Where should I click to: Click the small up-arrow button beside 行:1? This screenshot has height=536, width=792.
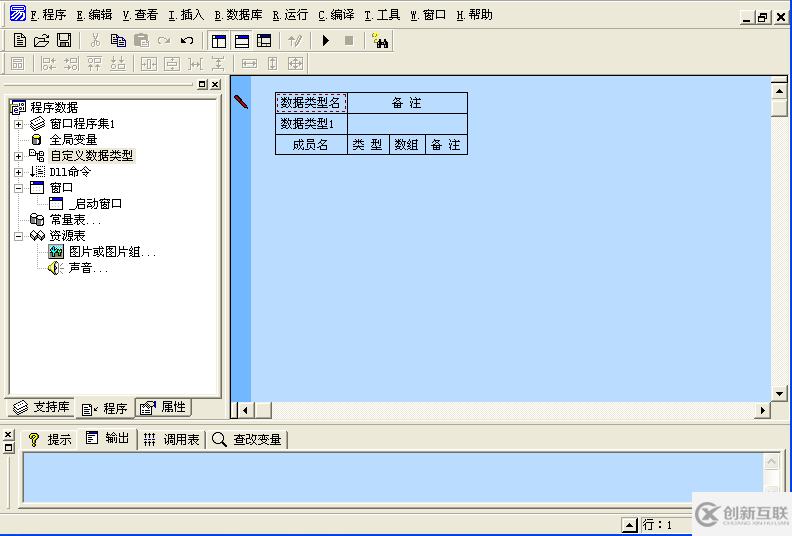tap(629, 525)
